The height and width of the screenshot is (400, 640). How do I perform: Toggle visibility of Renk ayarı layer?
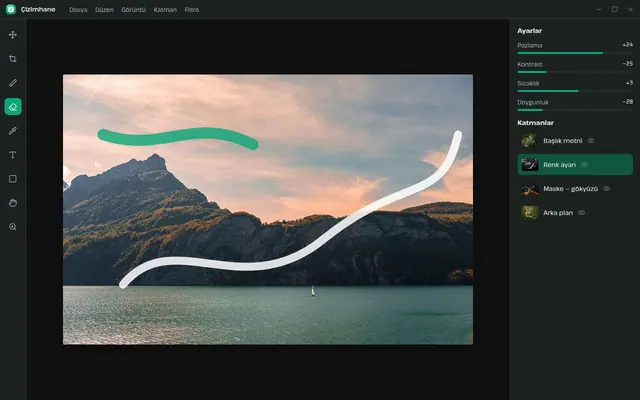[584, 164]
